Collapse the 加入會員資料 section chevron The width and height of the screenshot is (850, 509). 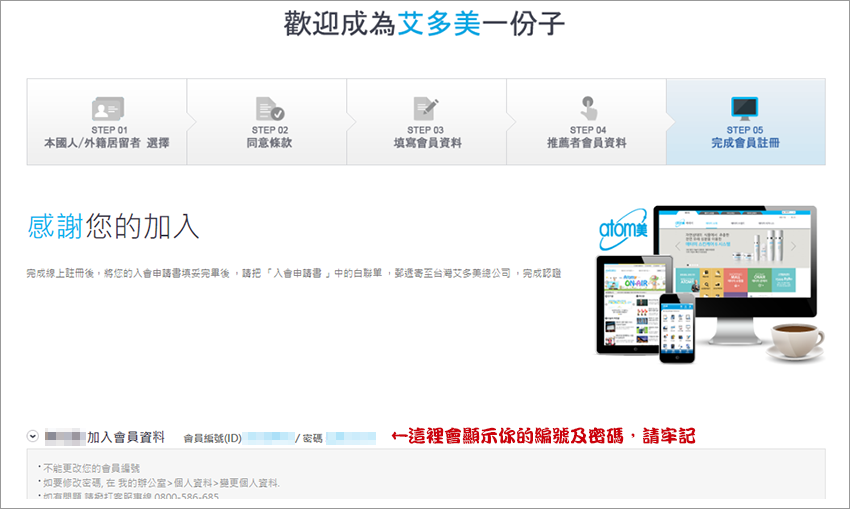[33, 436]
